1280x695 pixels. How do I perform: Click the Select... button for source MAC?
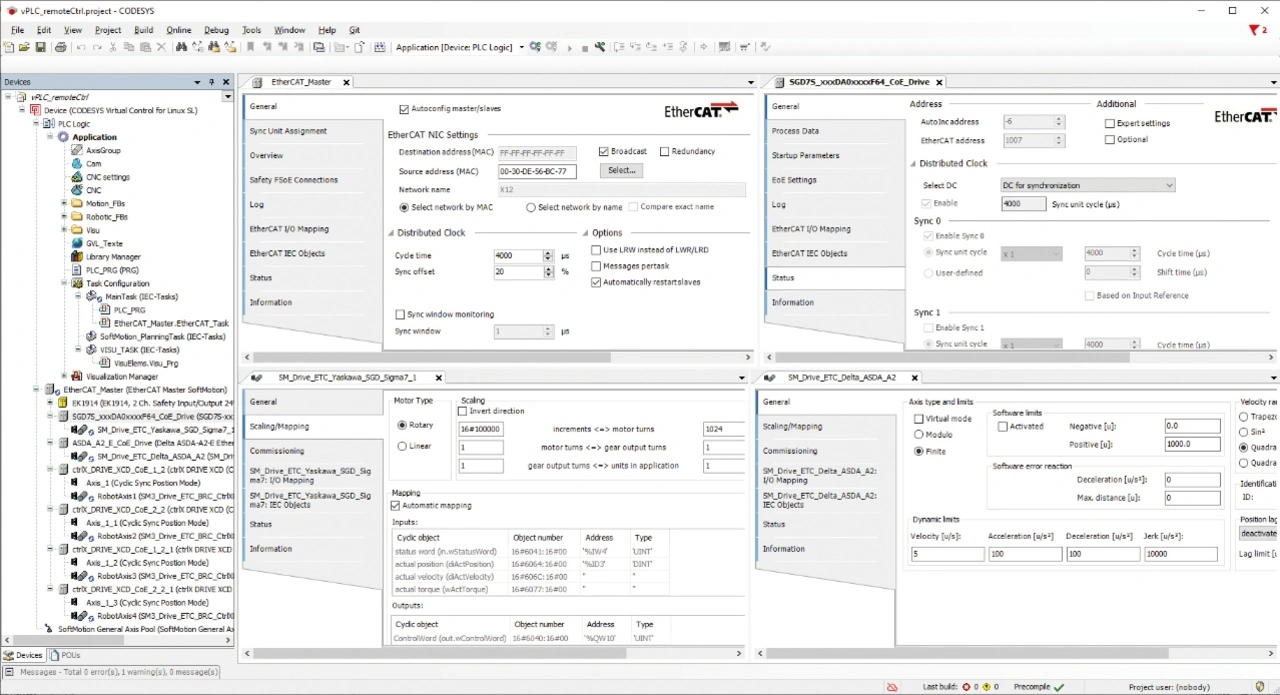tap(621, 171)
